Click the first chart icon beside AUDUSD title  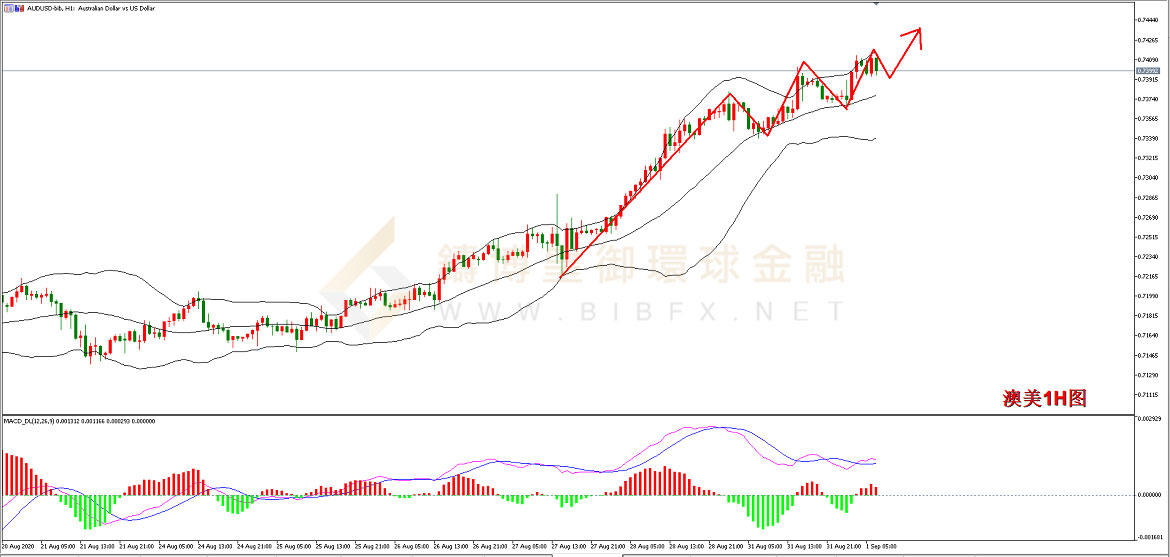(8, 7)
